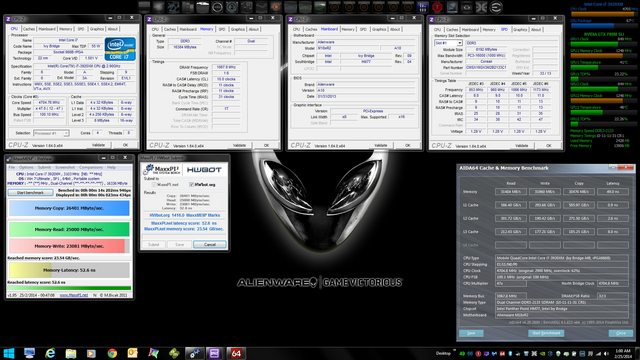The image size is (640, 360).
Task: Open the media player taskbar icon
Action: click(x=91, y=353)
